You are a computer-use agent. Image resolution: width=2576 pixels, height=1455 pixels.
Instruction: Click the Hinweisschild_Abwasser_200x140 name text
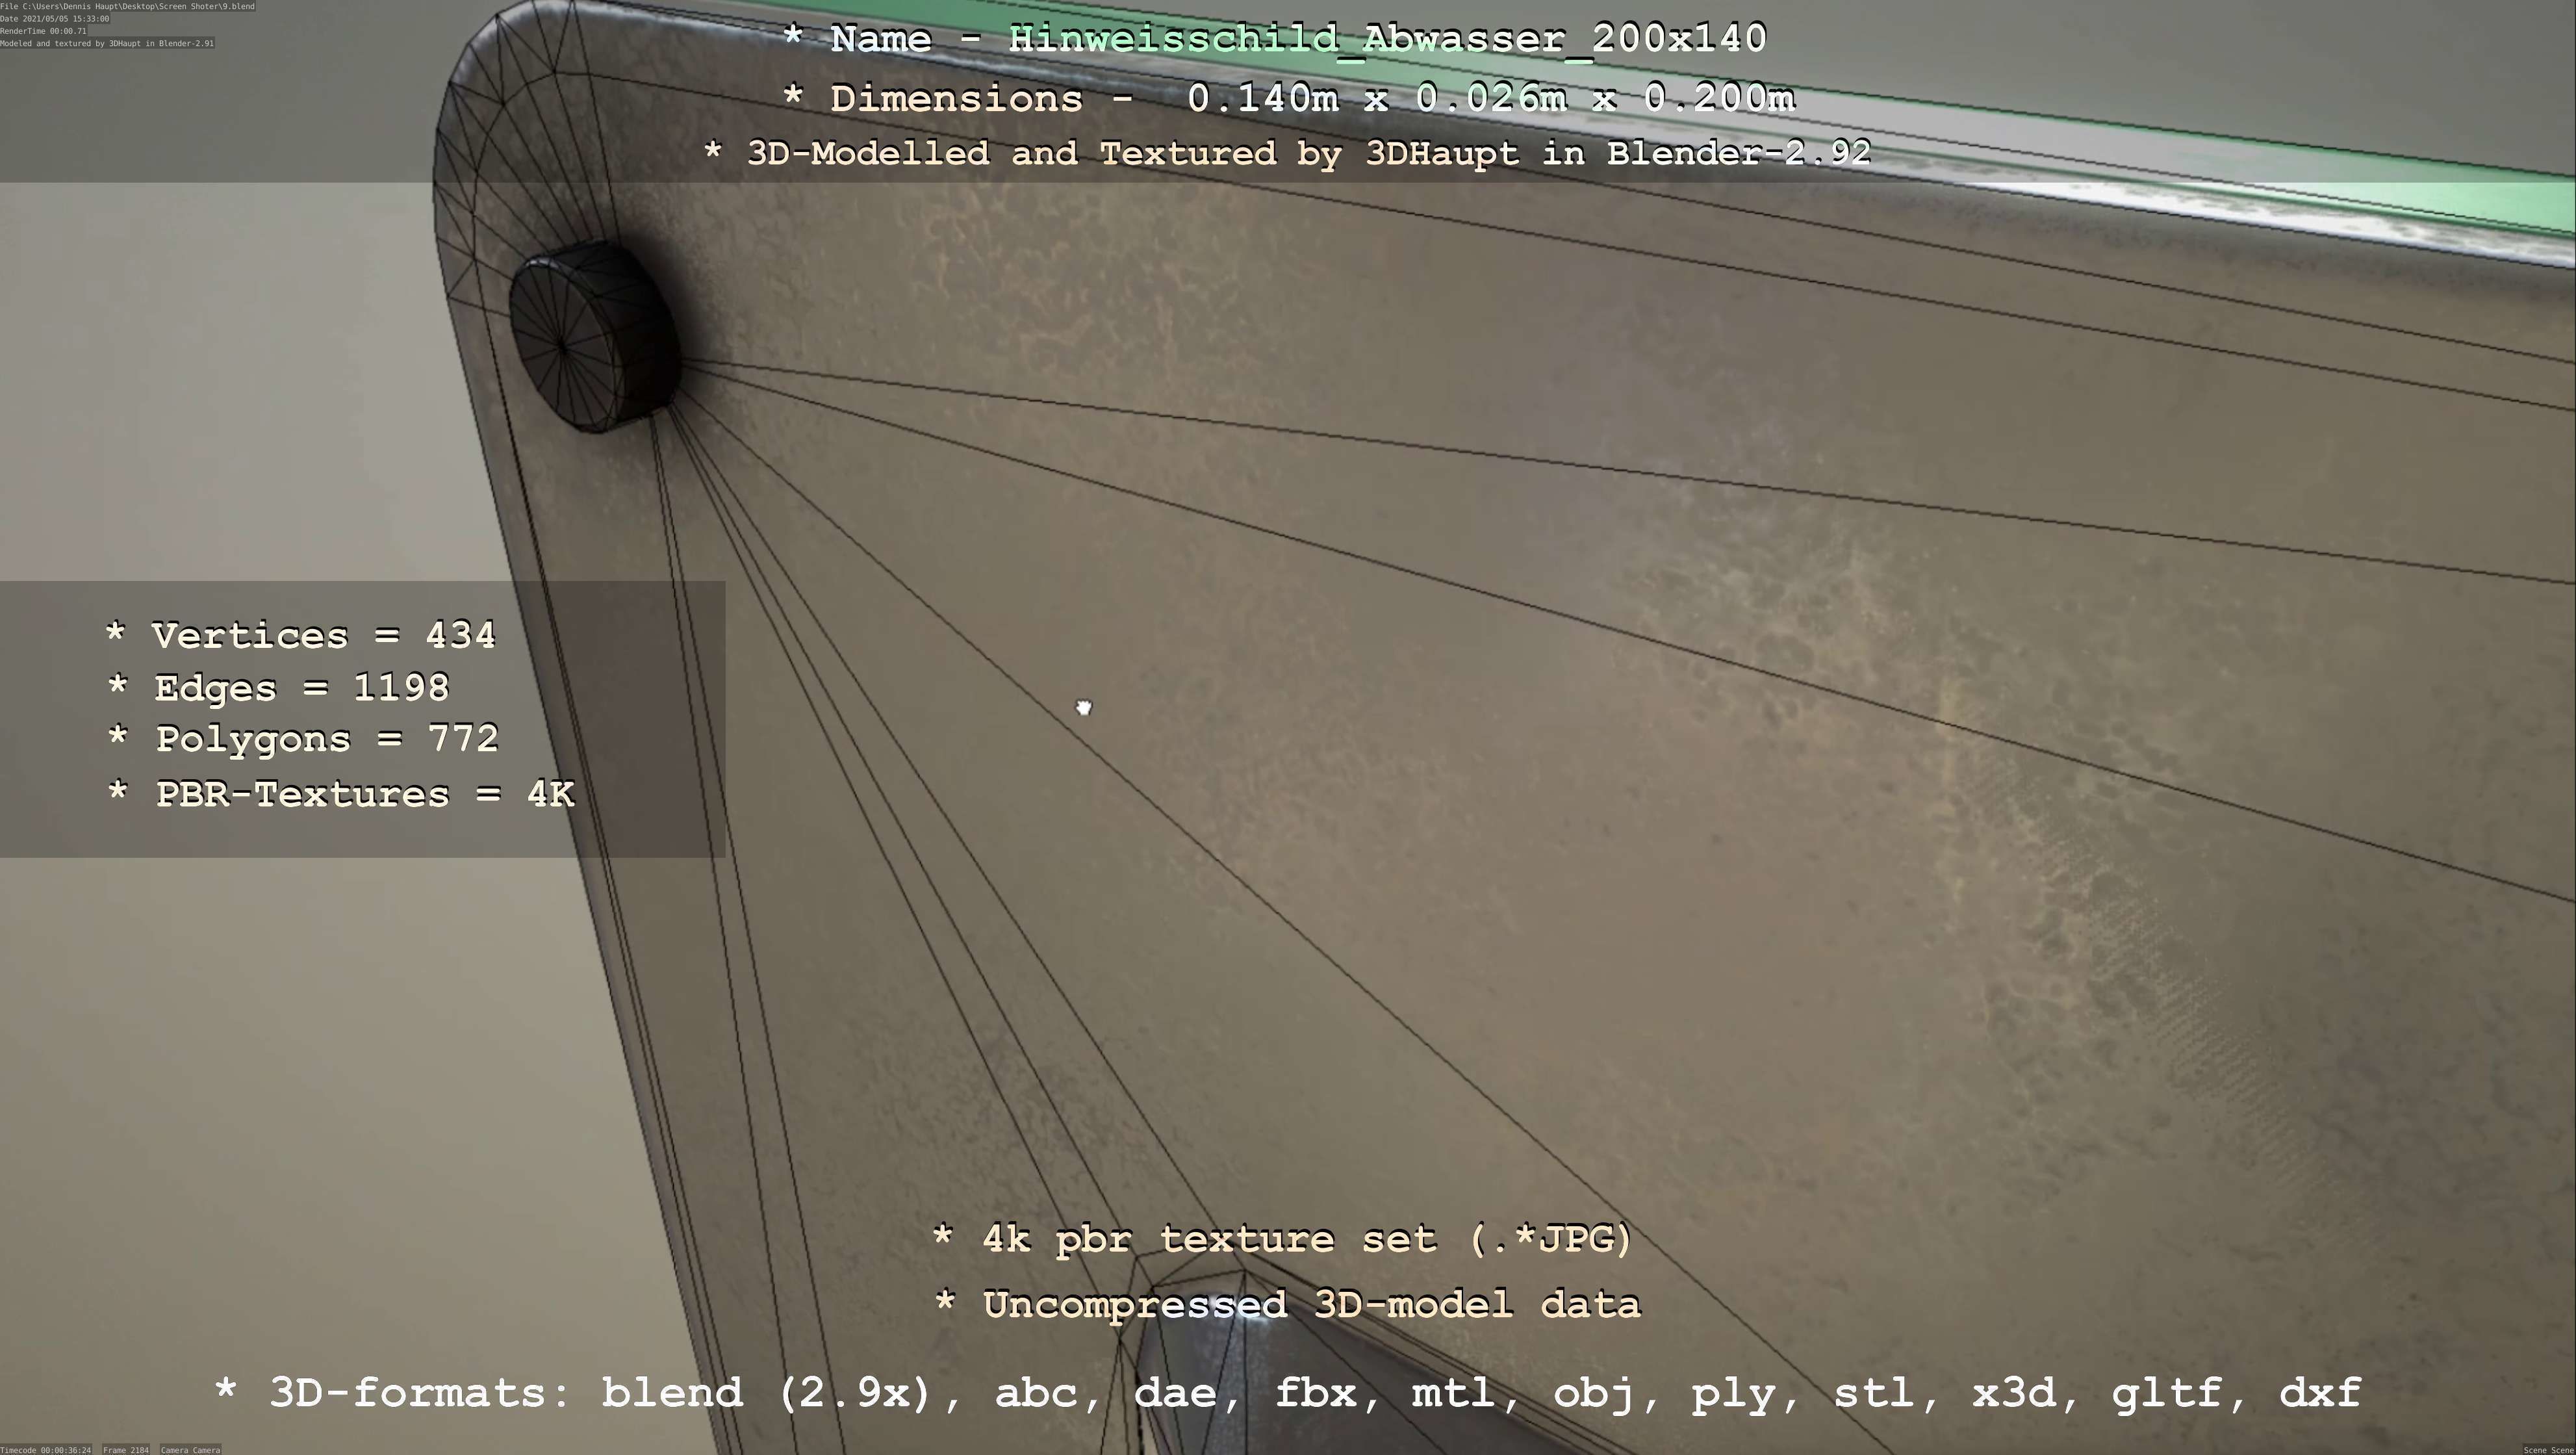click(x=1386, y=40)
